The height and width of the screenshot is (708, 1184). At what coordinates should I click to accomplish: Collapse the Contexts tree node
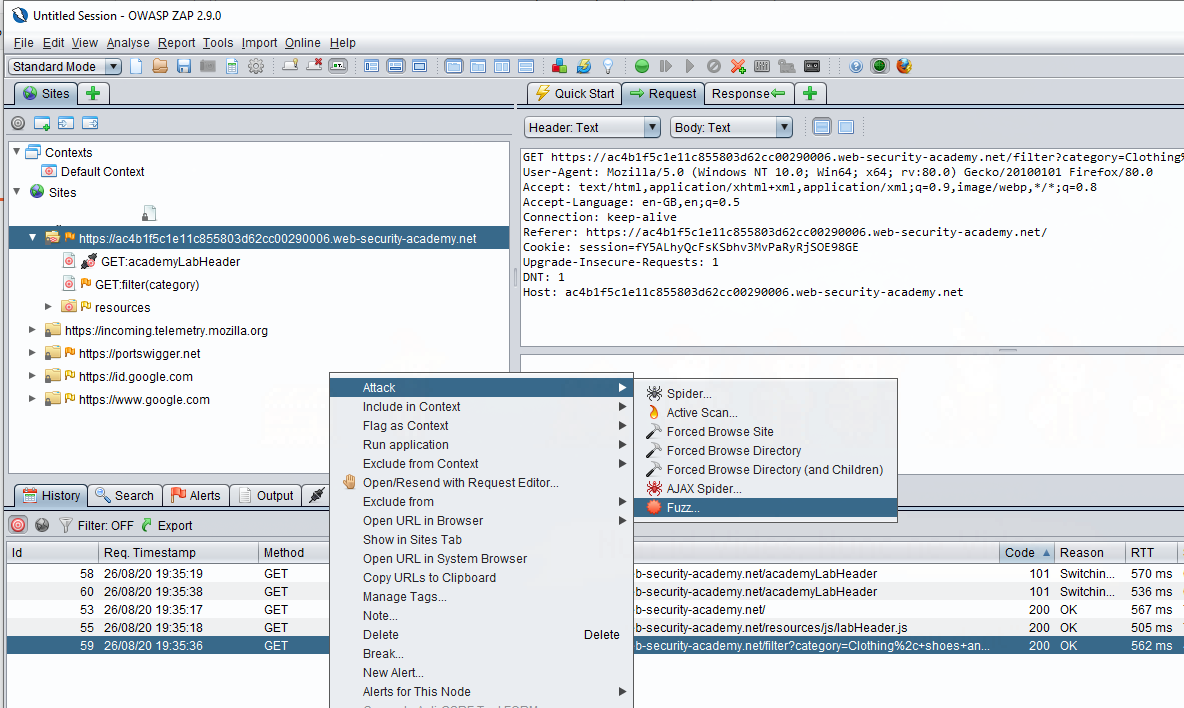pos(17,152)
